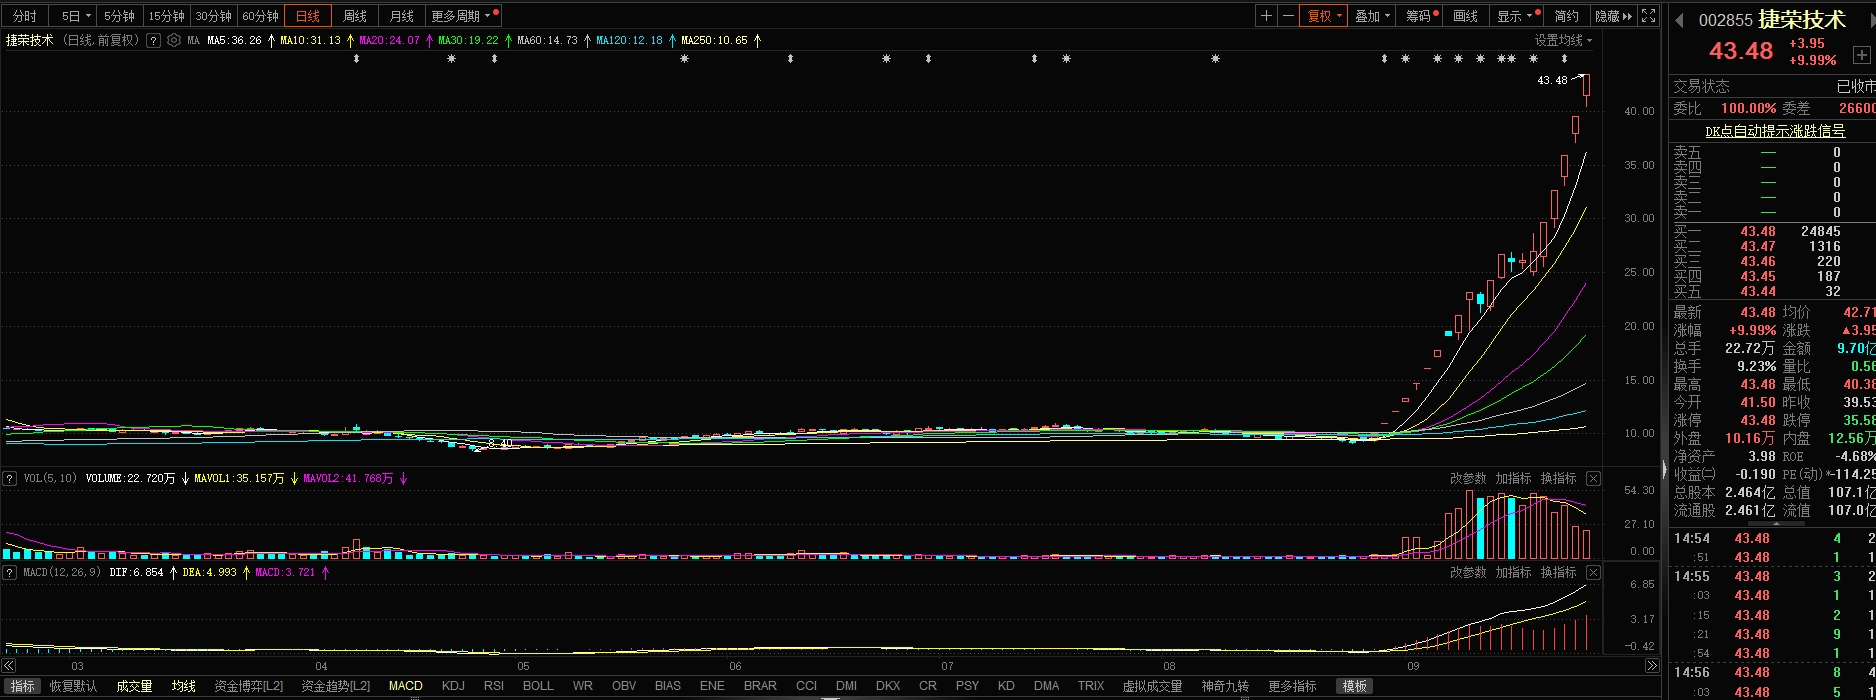Click the help question mark beside 捷荣技术

click(x=153, y=41)
